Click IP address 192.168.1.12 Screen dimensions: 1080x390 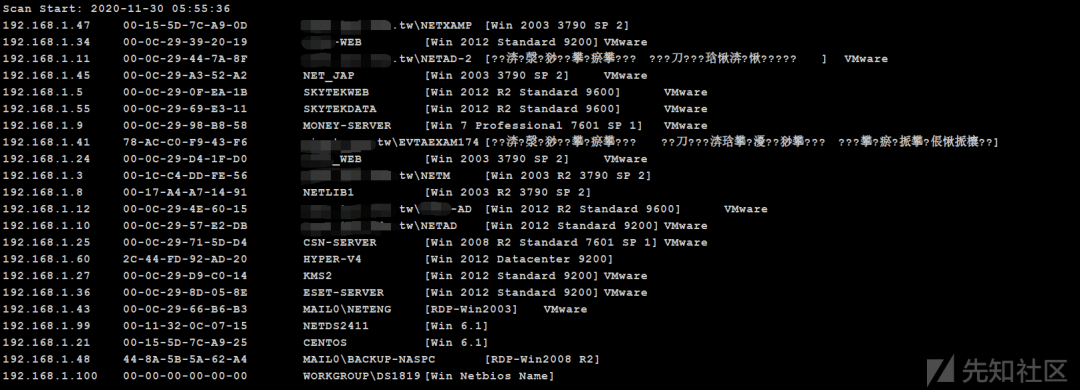tap(46, 209)
